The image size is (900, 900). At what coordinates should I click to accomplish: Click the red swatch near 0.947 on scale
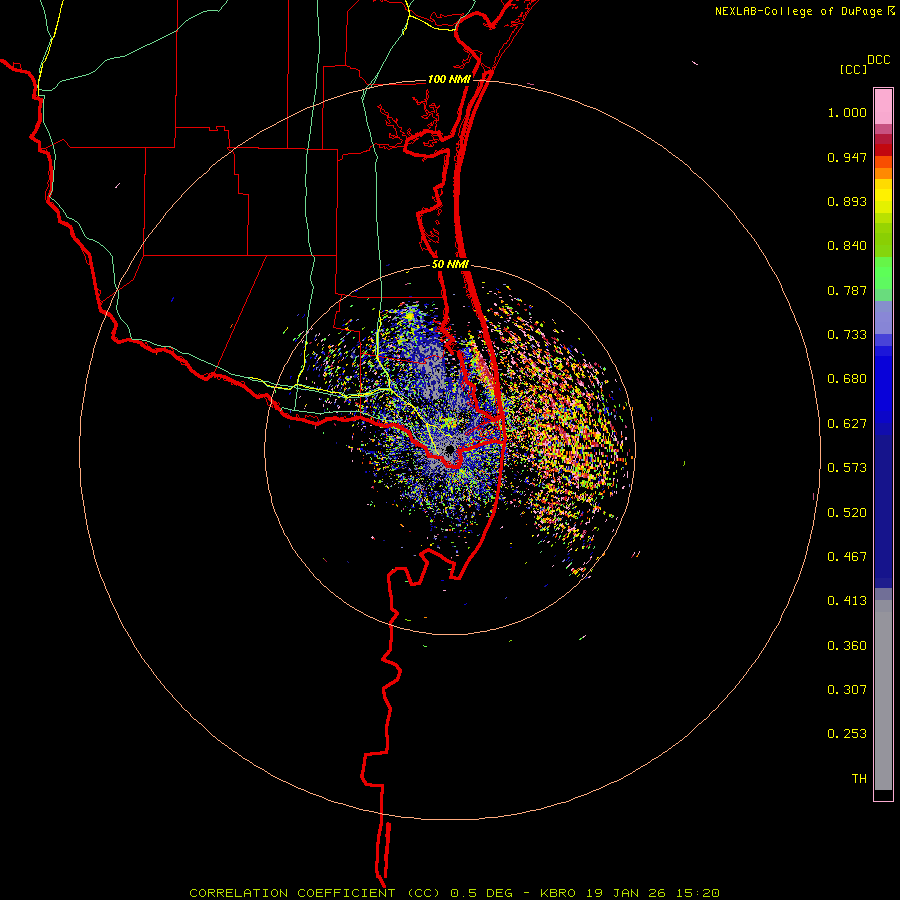tap(883, 150)
